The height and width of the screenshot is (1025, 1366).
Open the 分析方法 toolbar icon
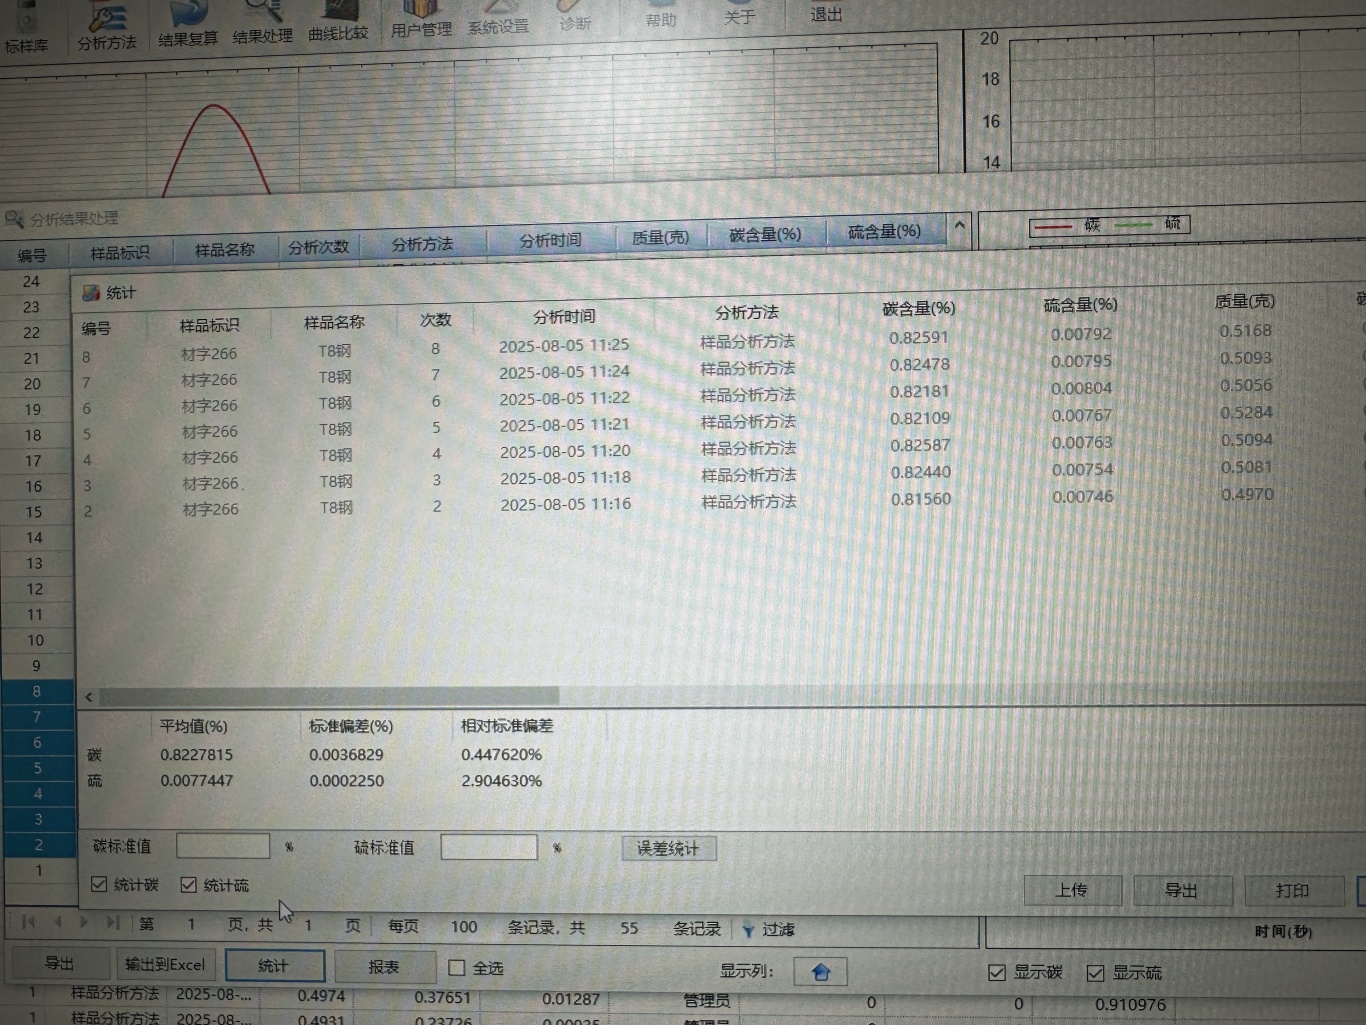(106, 26)
